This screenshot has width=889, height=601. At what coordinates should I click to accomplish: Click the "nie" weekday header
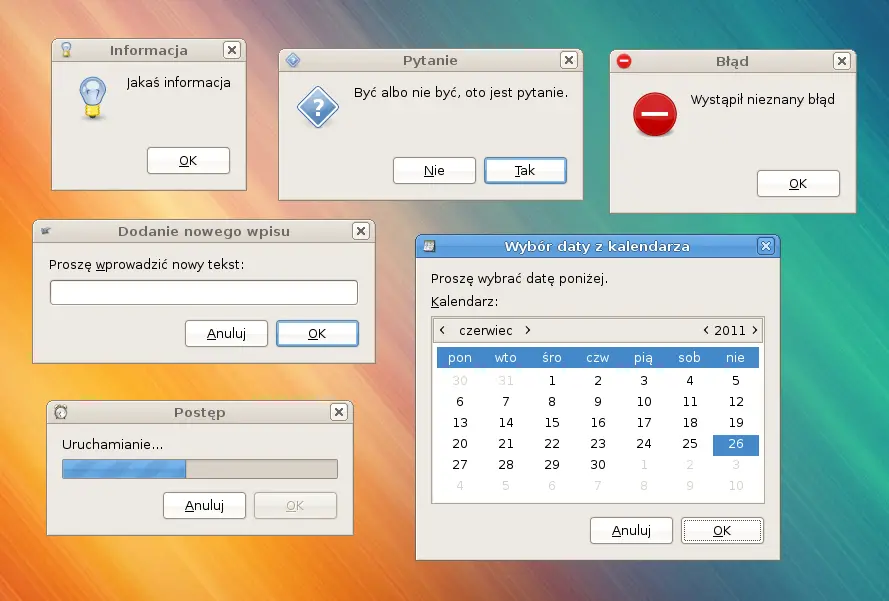coord(735,358)
